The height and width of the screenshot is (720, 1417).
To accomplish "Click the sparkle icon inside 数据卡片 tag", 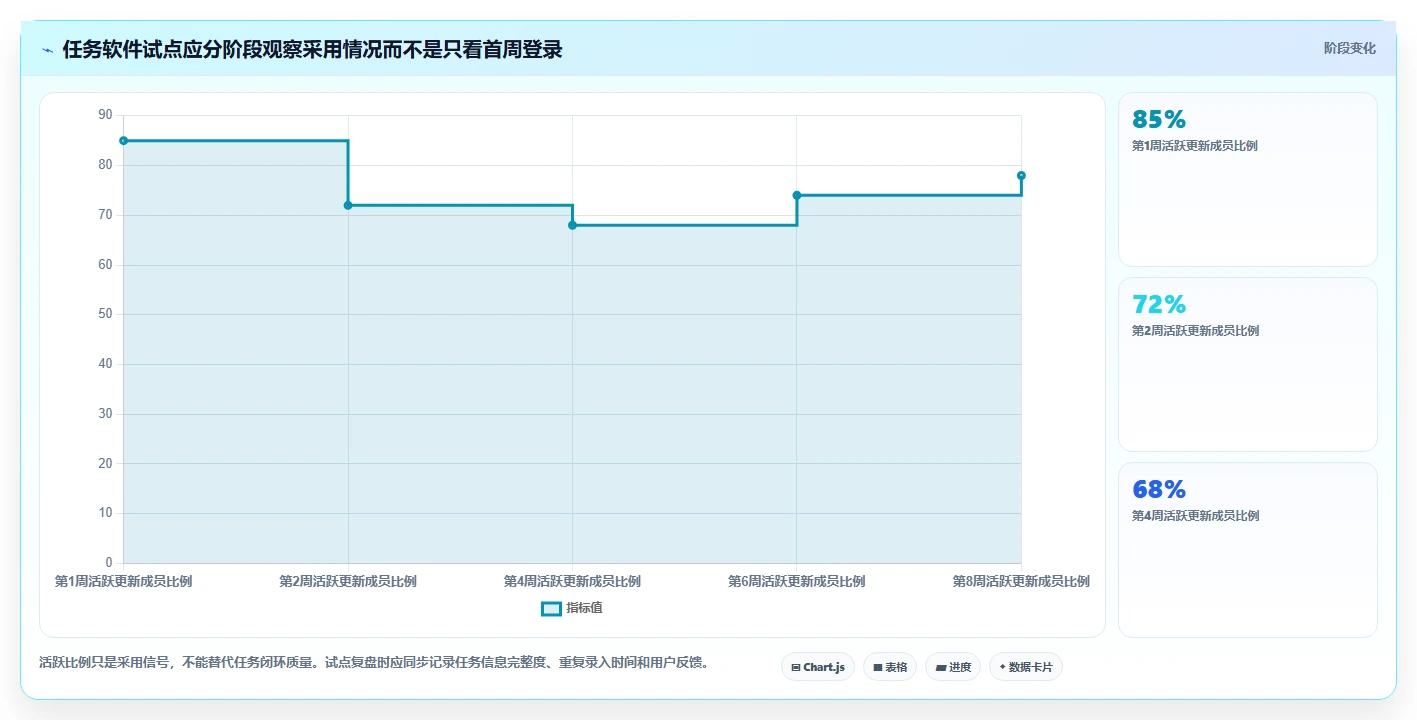I will click(1002, 666).
